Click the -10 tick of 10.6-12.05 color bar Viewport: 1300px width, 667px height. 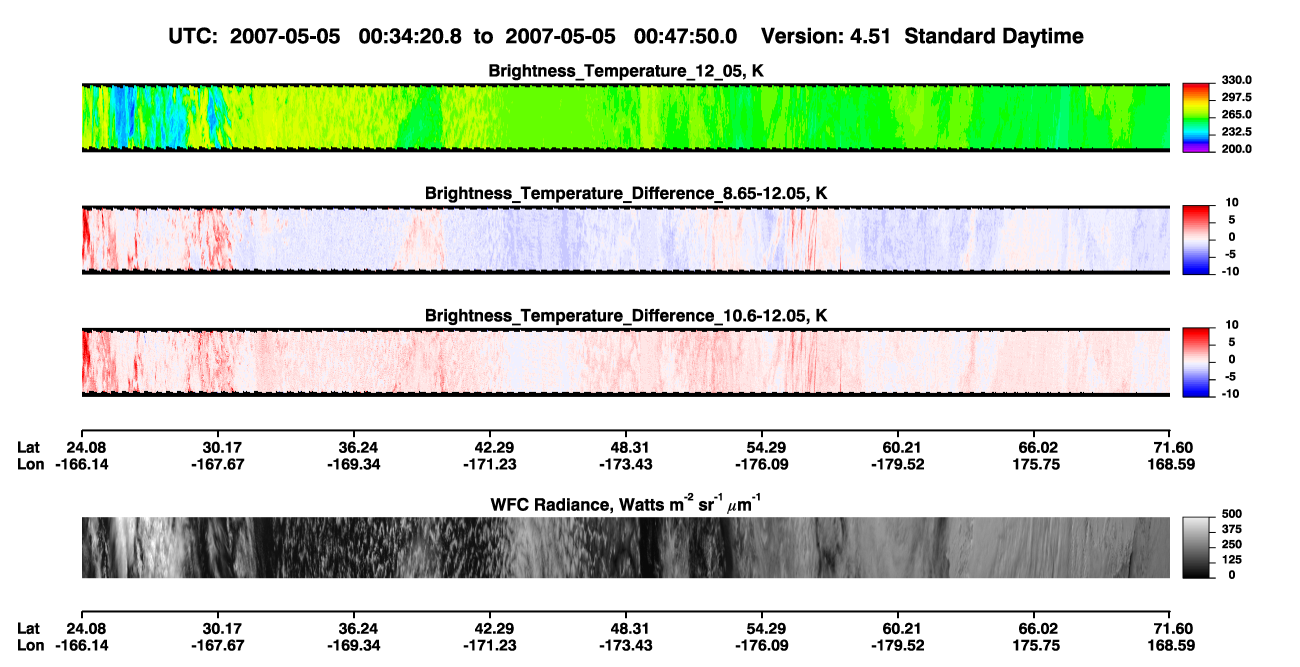(1230, 393)
